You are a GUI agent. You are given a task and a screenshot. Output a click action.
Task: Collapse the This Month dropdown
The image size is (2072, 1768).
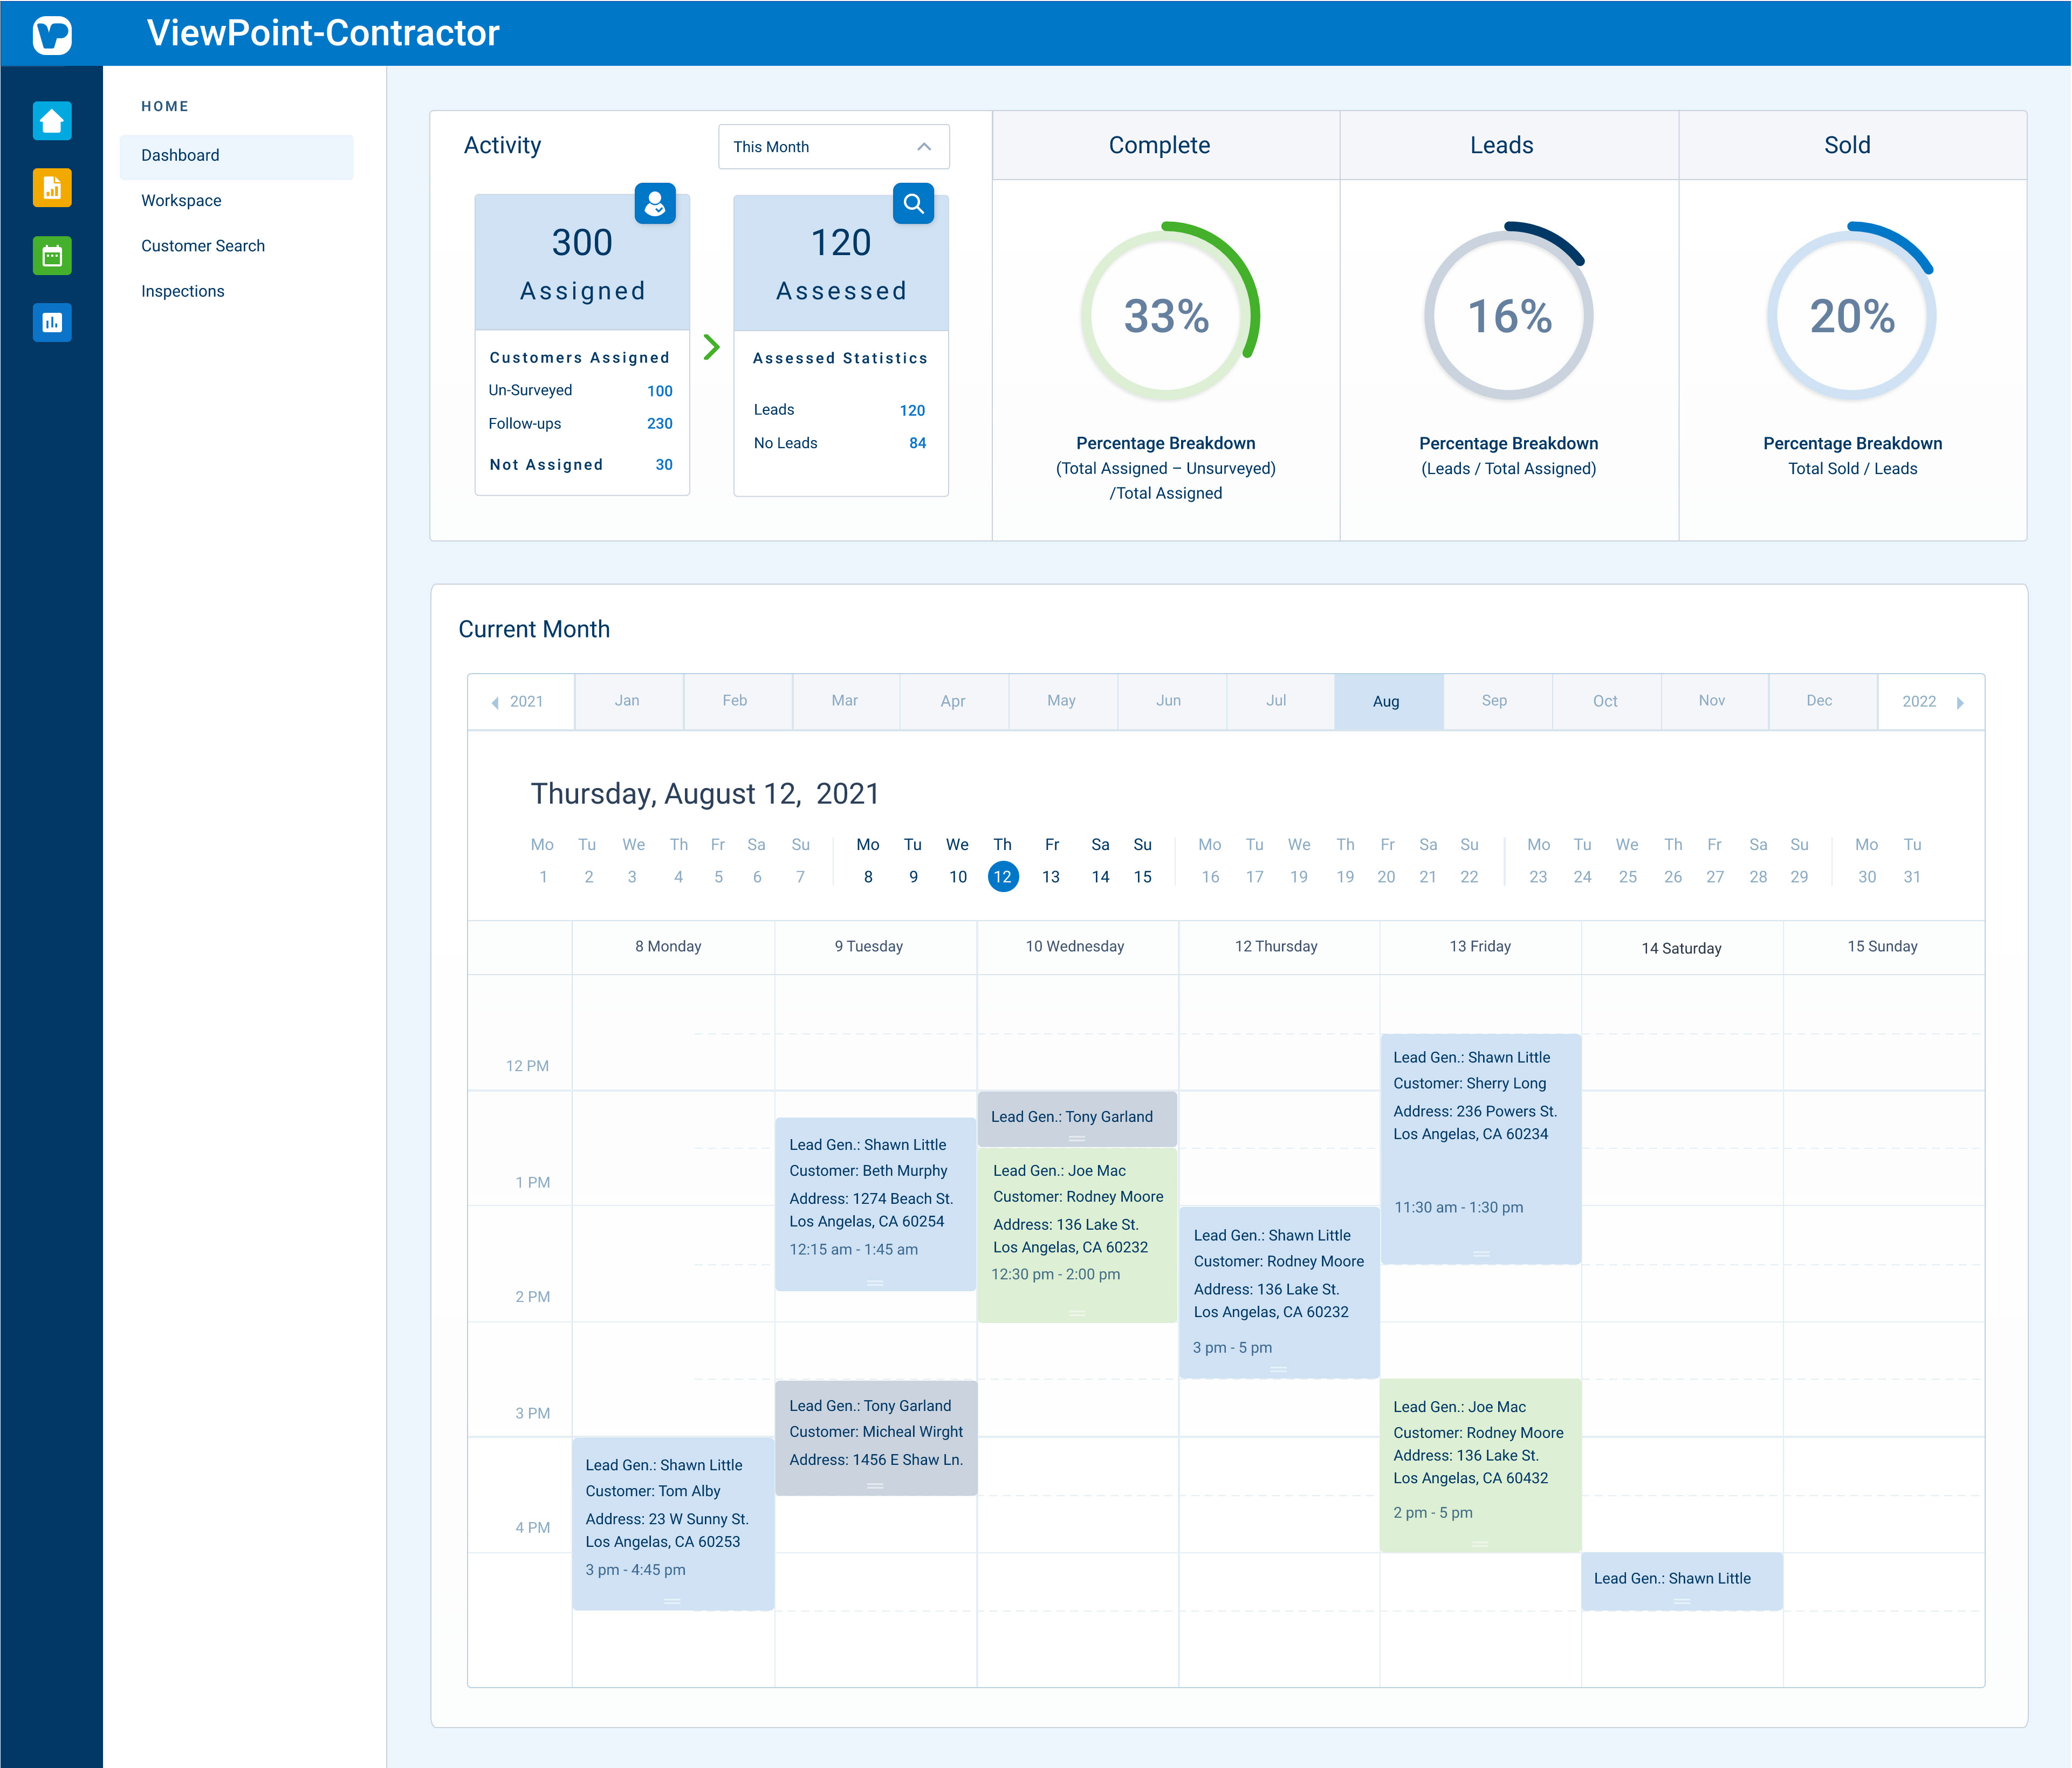click(924, 146)
